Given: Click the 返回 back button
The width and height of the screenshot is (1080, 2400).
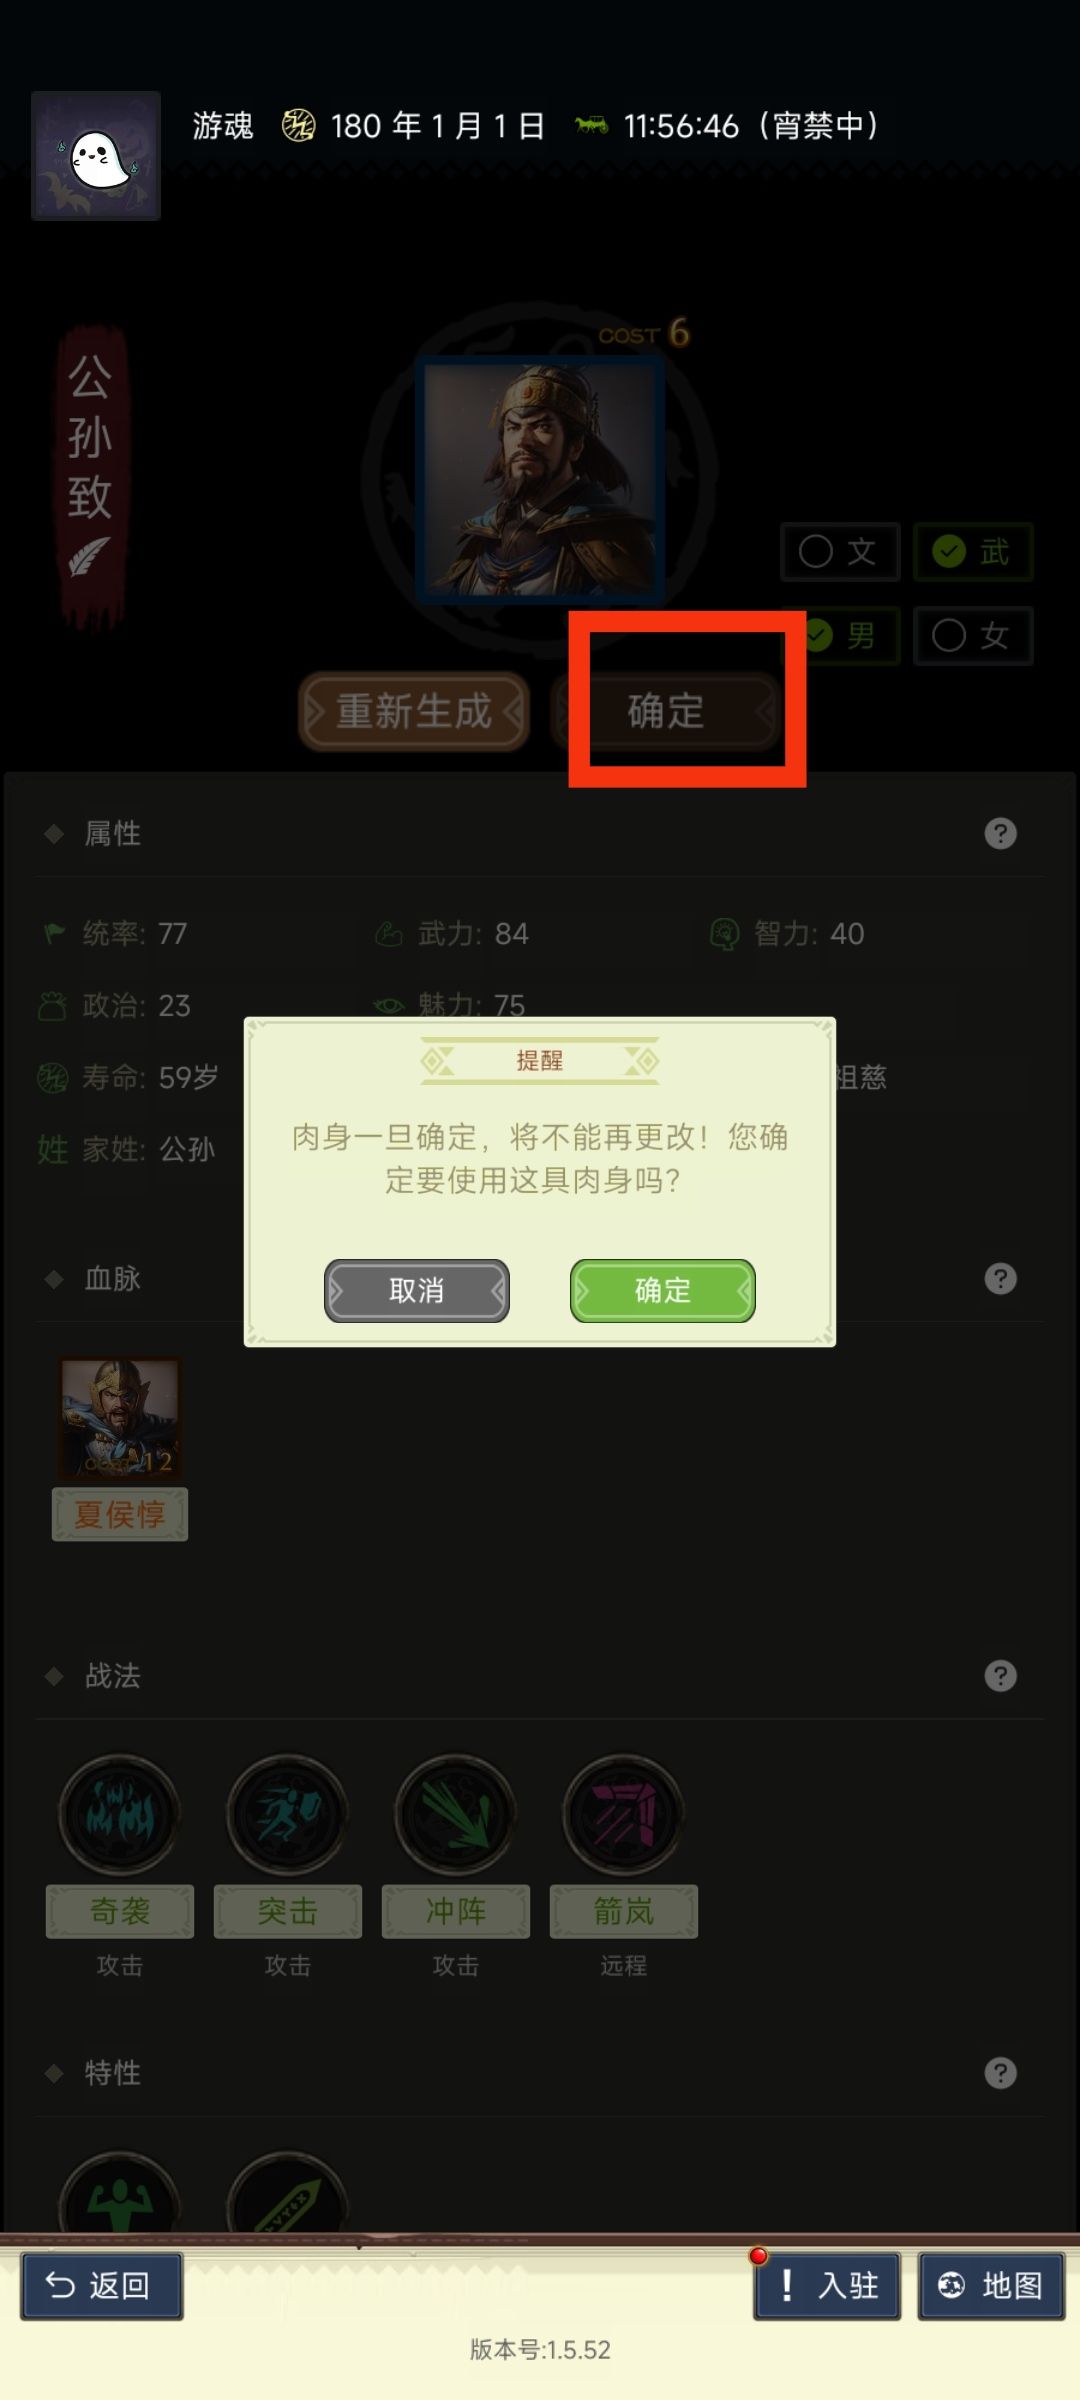Looking at the screenshot, I should tap(102, 2285).
